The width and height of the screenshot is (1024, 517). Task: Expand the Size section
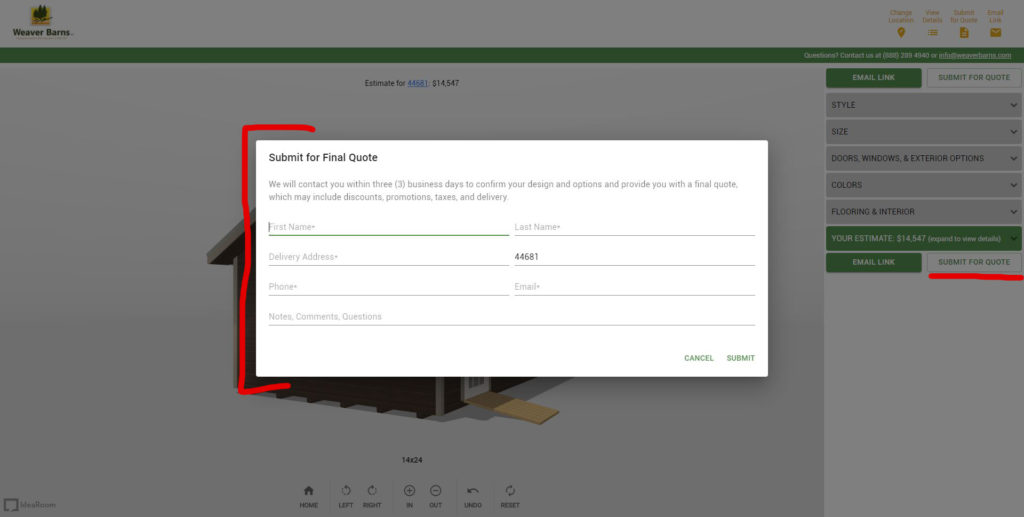coord(923,131)
